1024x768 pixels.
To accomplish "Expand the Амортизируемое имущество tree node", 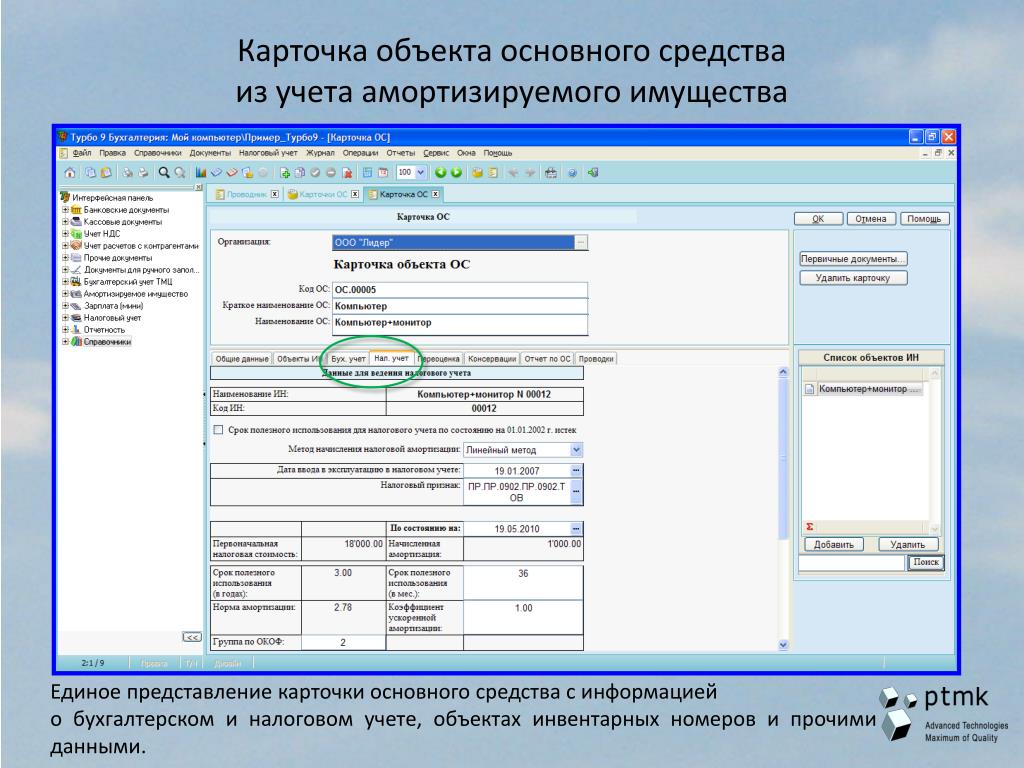I will [65, 293].
